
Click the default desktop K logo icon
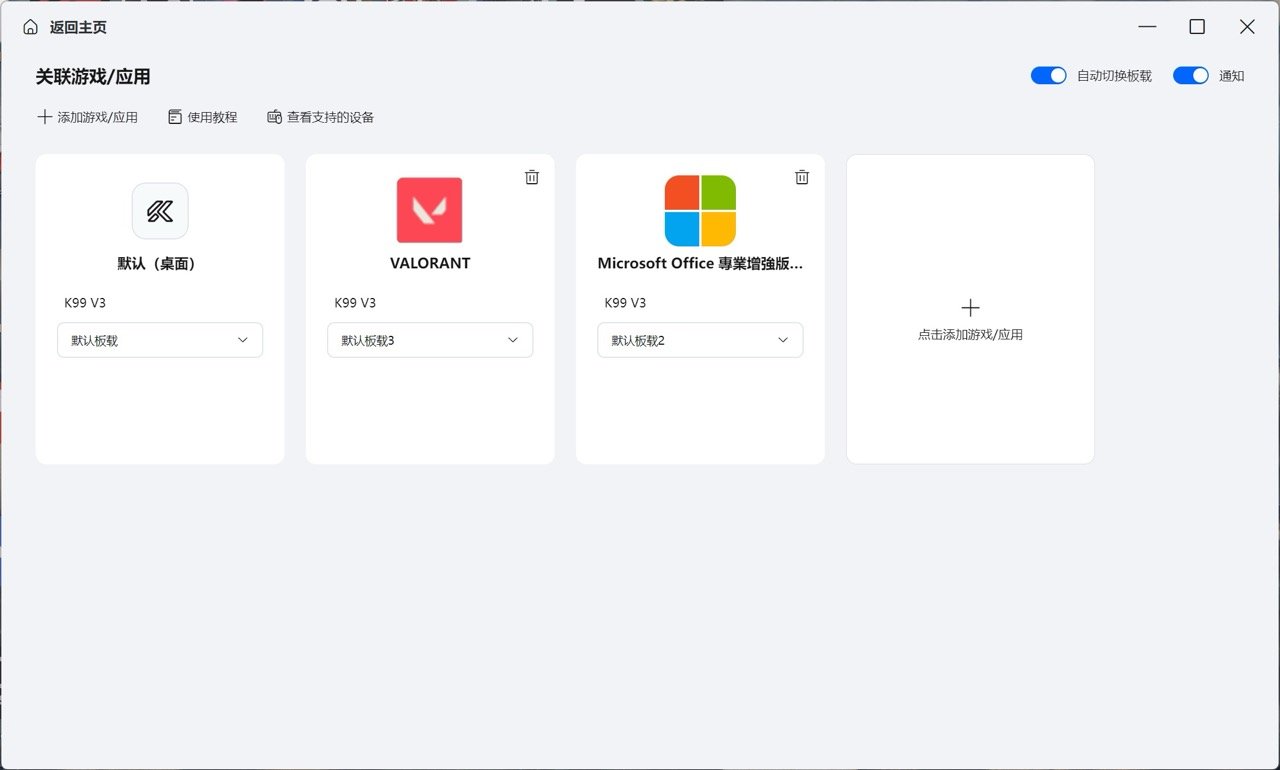coord(160,211)
